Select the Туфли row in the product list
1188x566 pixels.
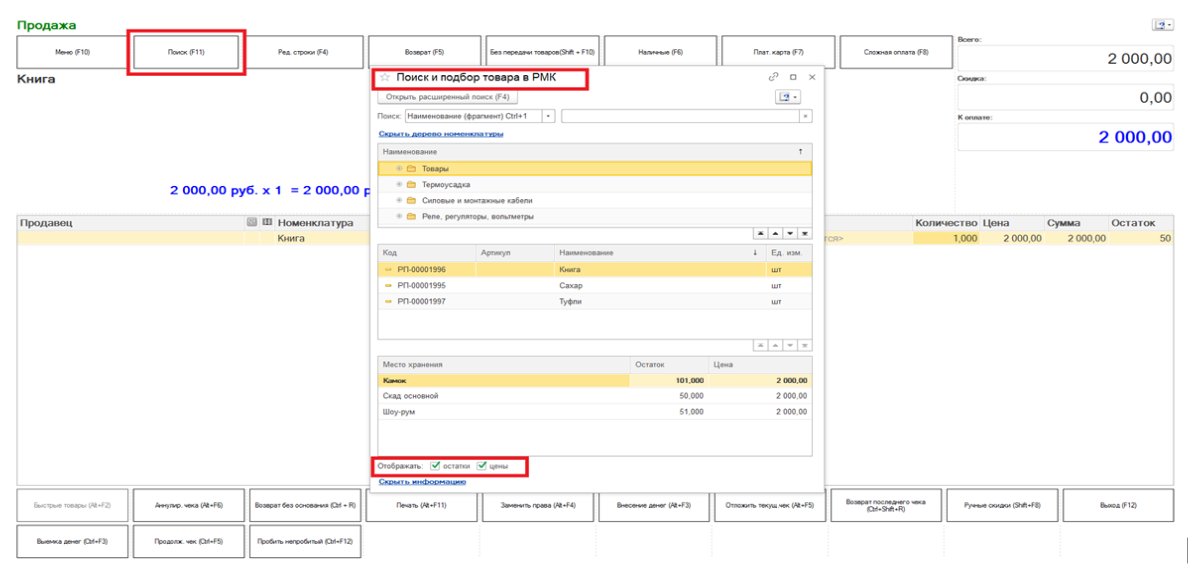point(572,301)
